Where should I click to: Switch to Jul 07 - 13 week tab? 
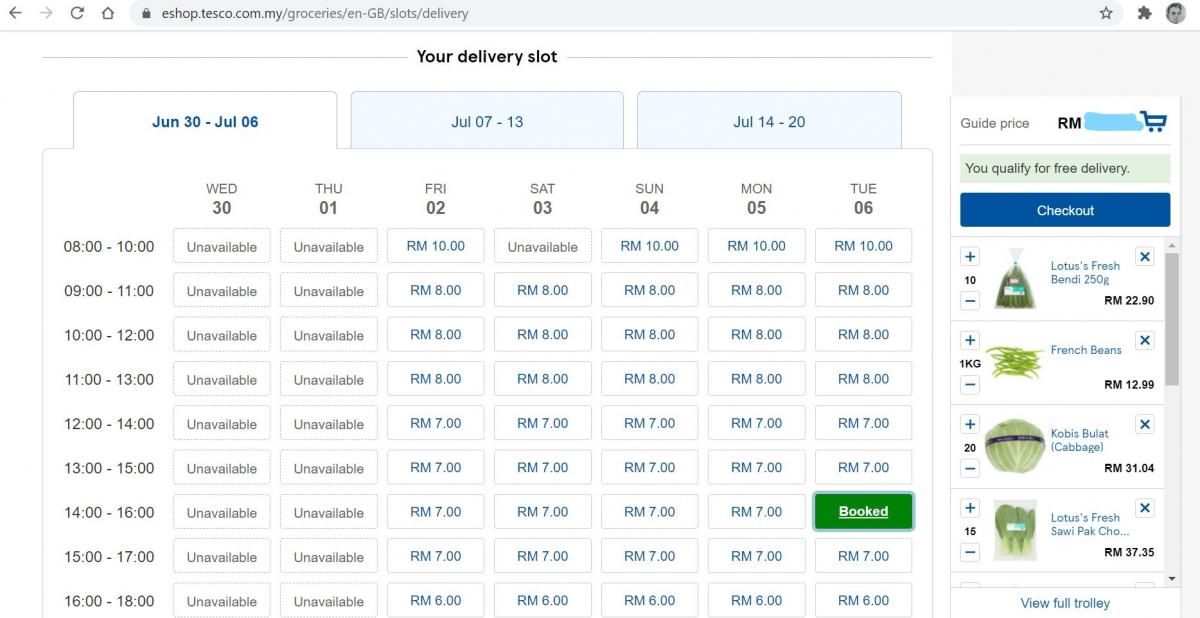pos(487,122)
